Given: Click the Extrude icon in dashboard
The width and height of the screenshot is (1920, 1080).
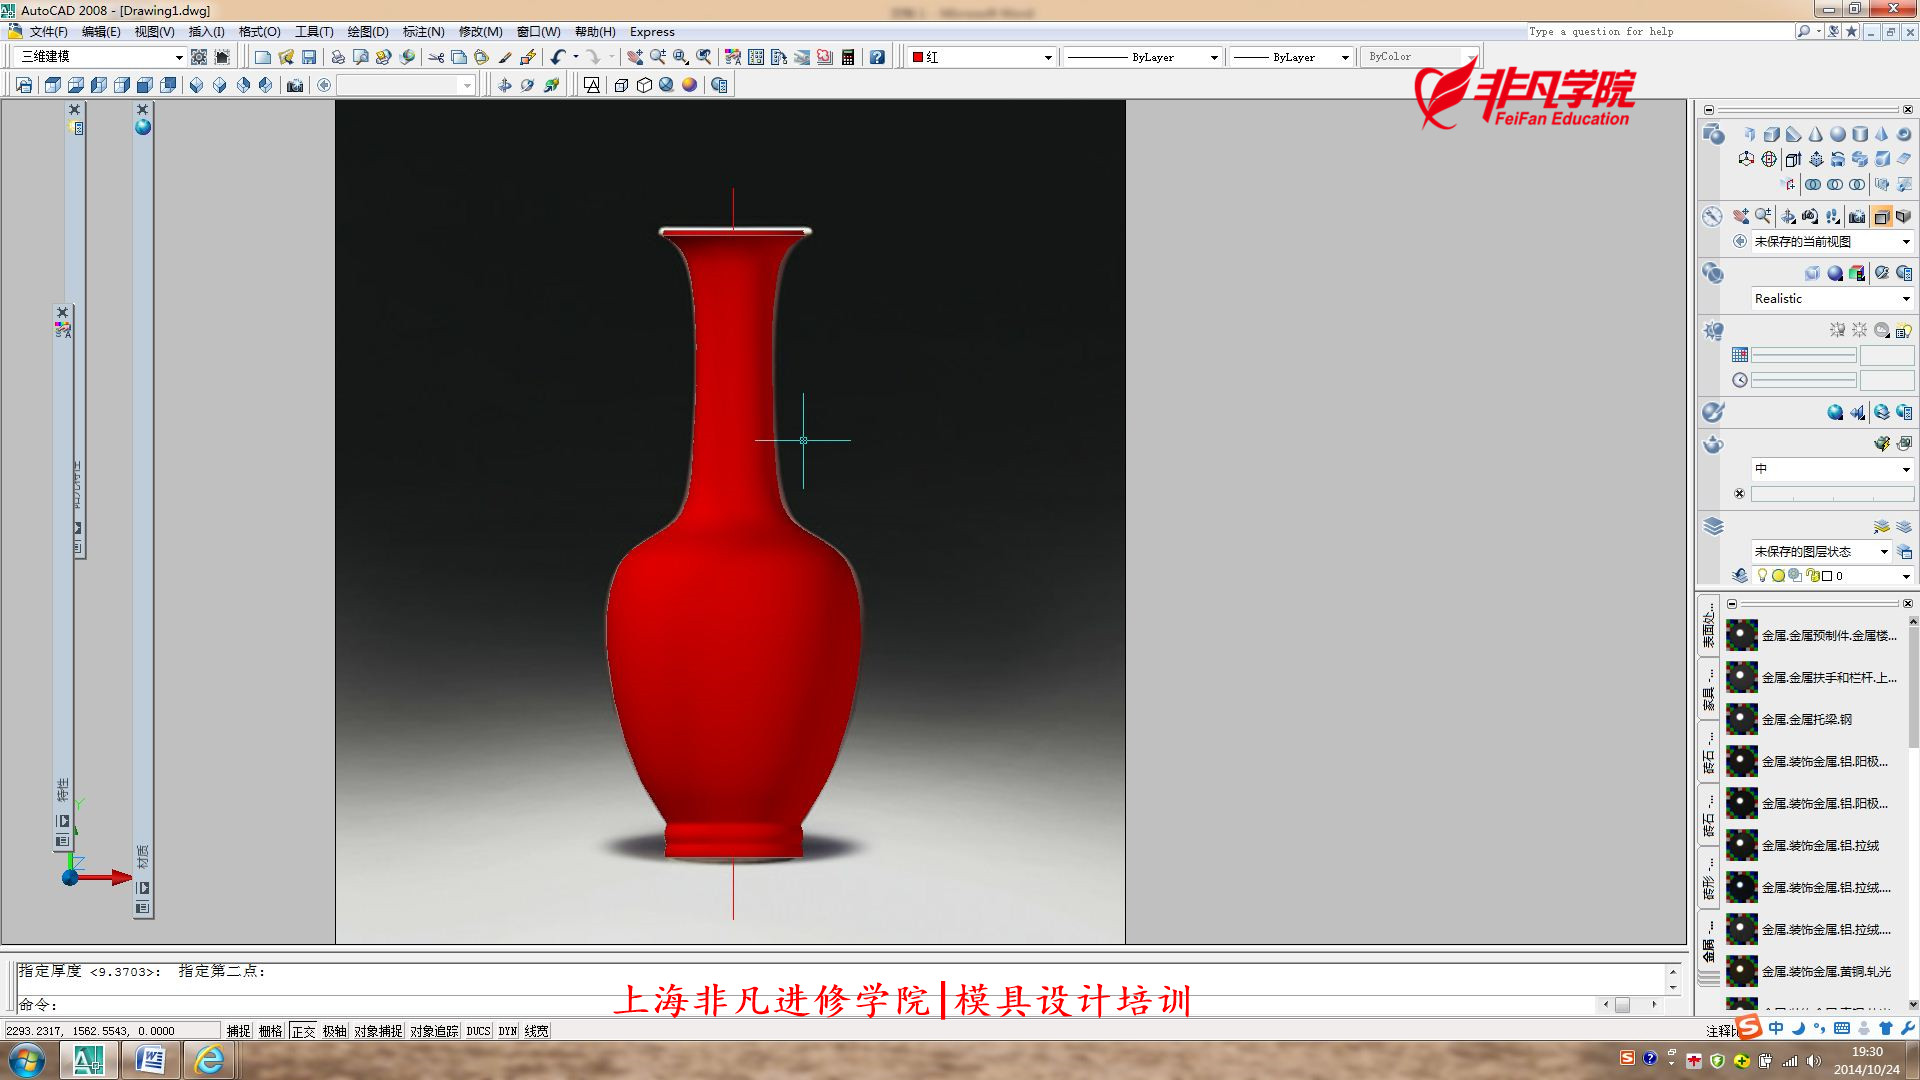Looking at the screenshot, I should tap(1793, 159).
